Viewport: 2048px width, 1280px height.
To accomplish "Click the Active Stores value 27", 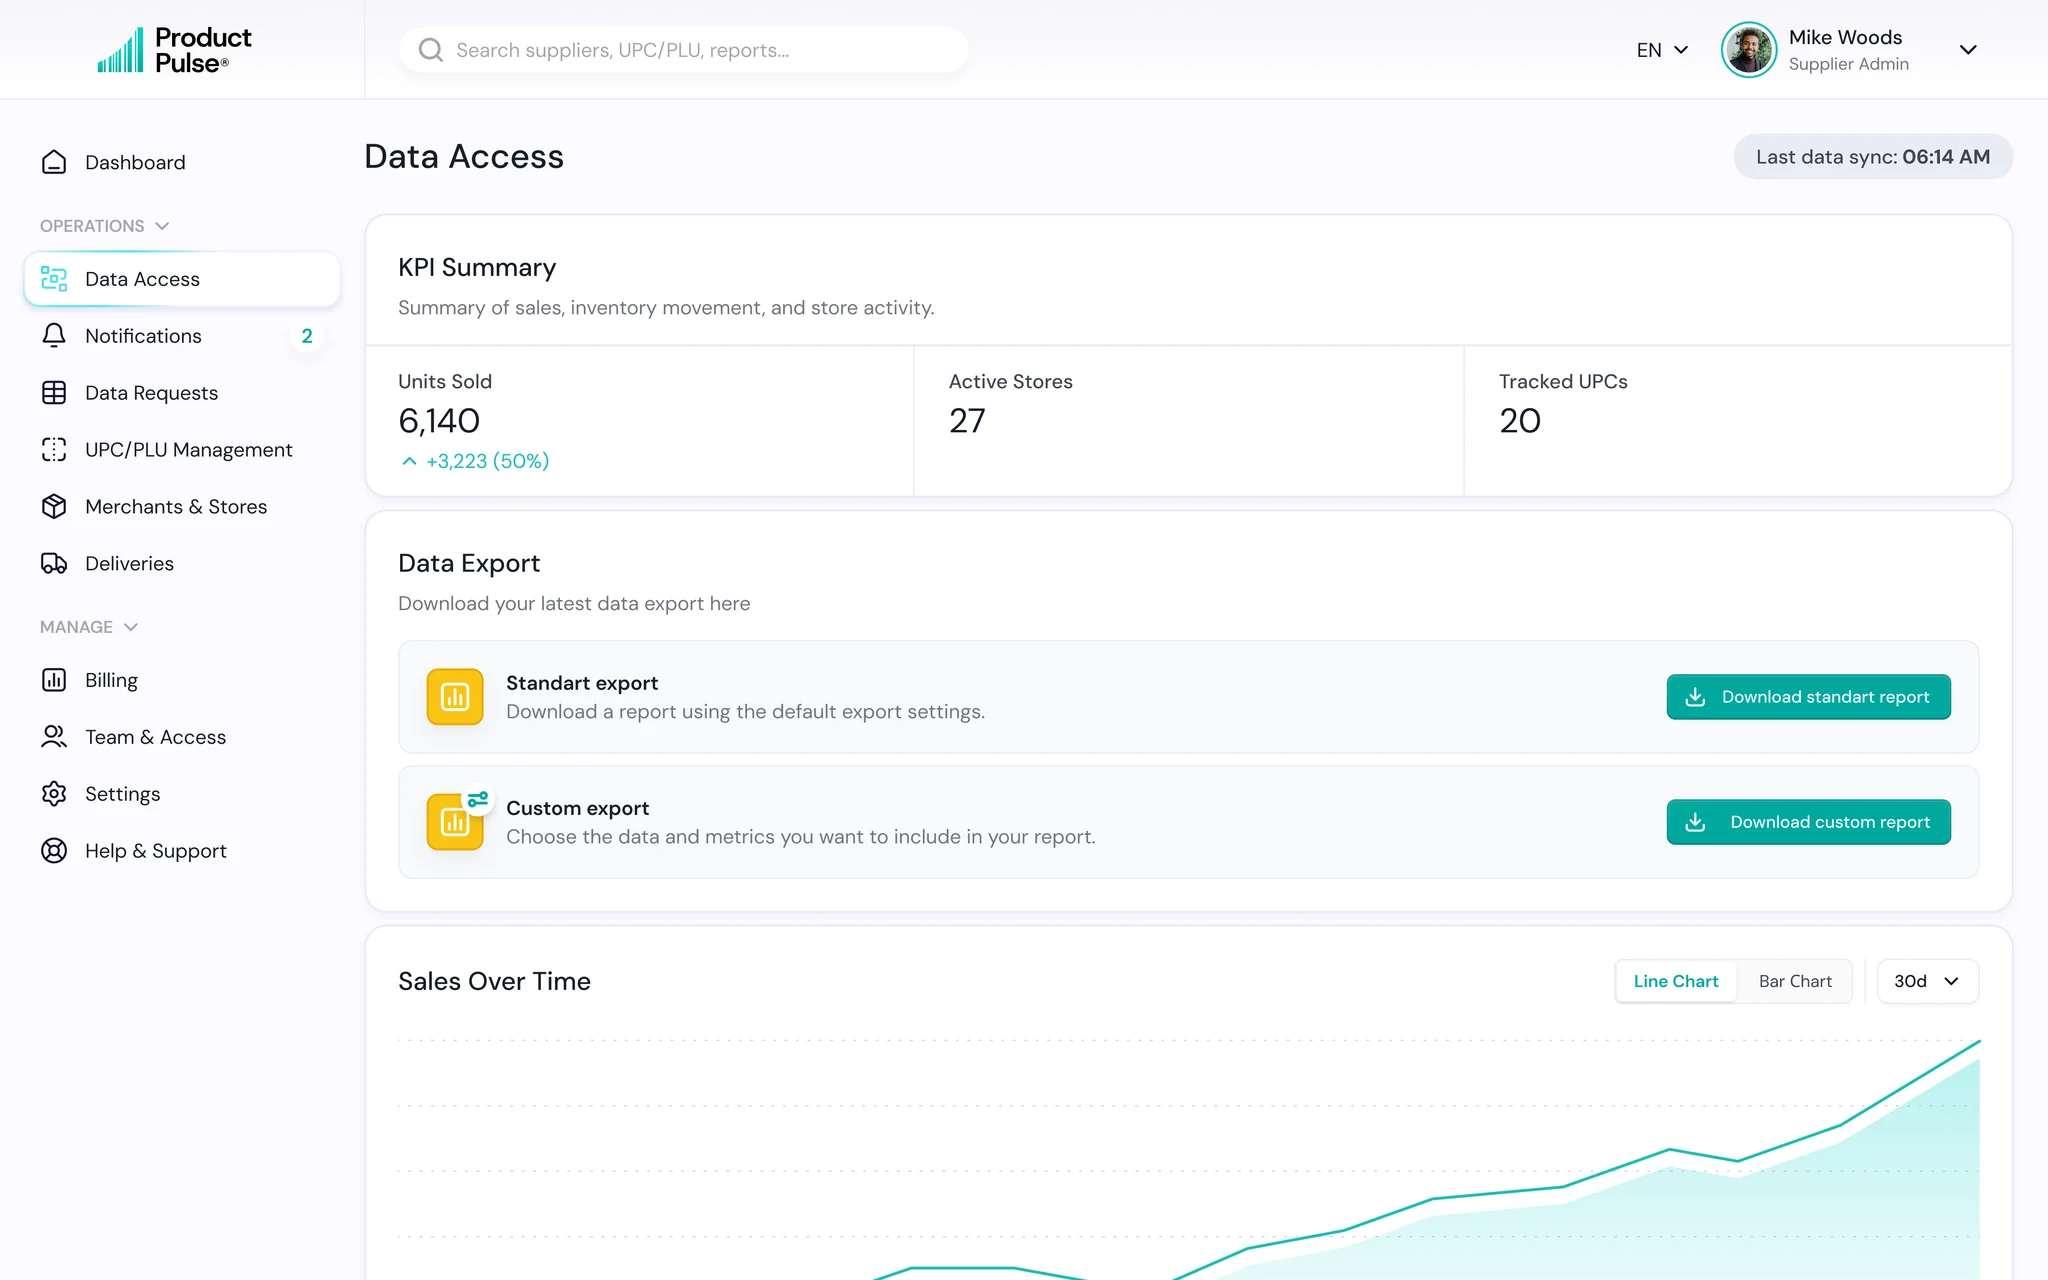I will (x=967, y=421).
